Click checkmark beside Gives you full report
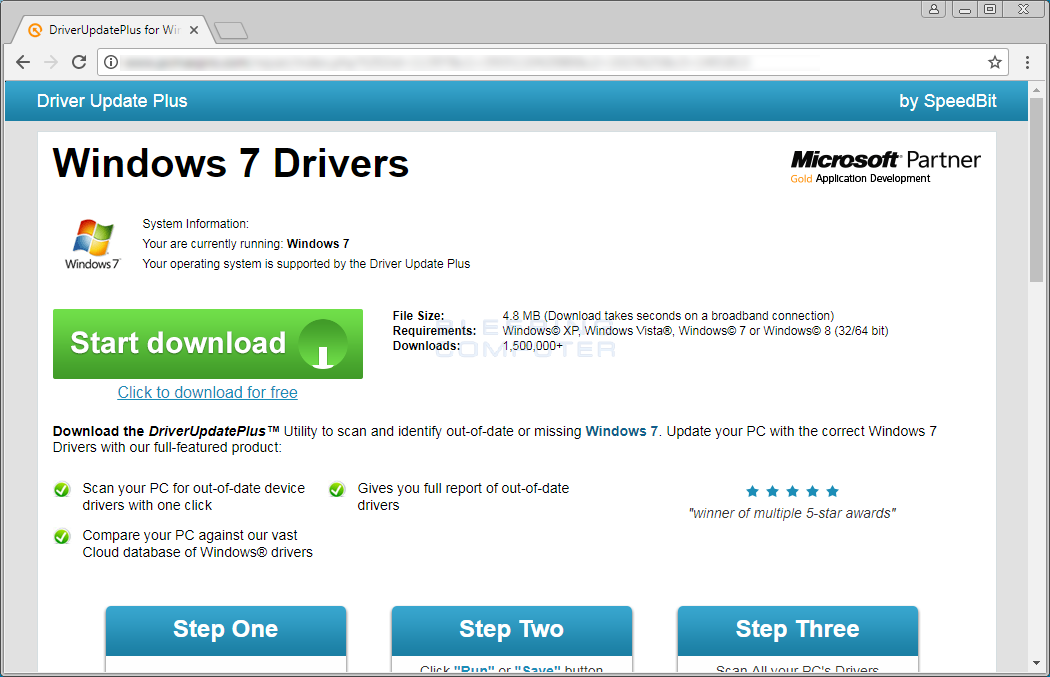This screenshot has width=1050, height=677. [337, 490]
